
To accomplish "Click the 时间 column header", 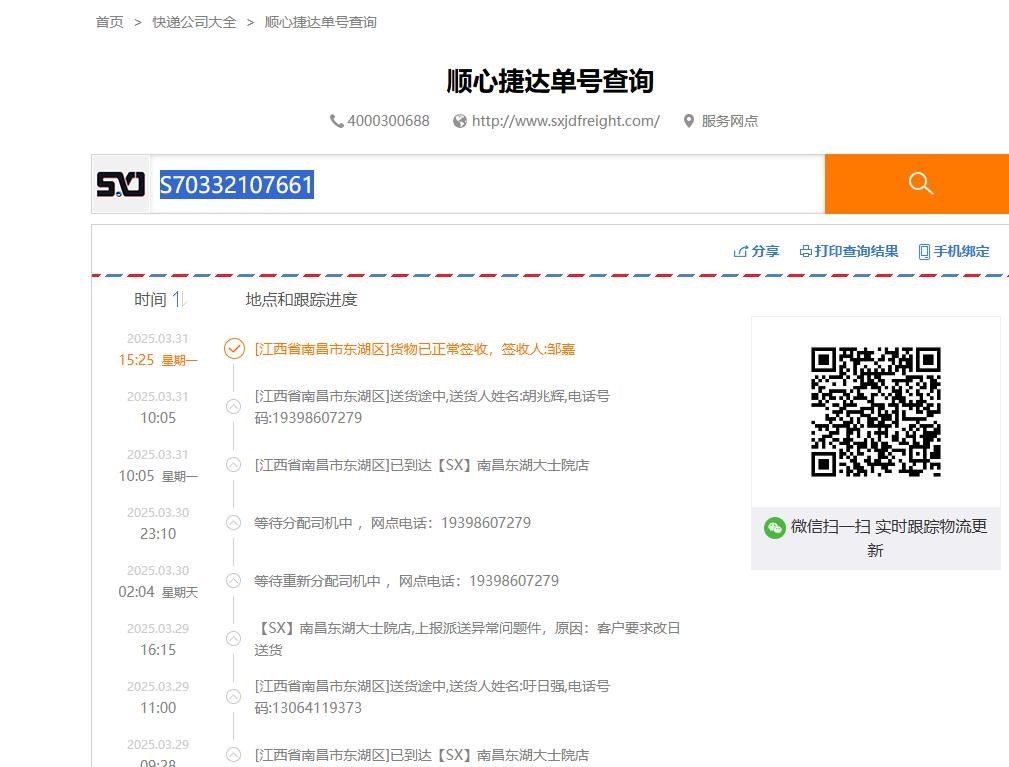I will pos(150,299).
